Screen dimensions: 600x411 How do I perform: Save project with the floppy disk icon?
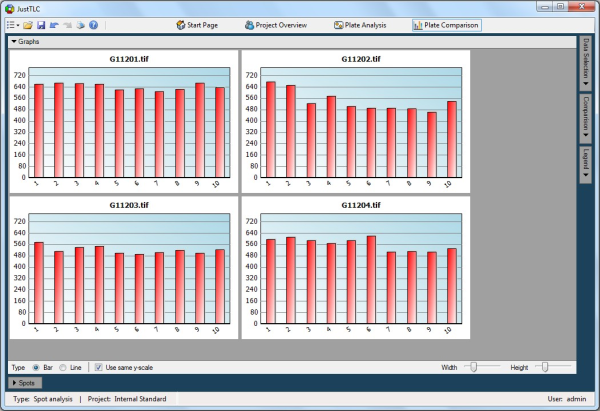pos(41,25)
